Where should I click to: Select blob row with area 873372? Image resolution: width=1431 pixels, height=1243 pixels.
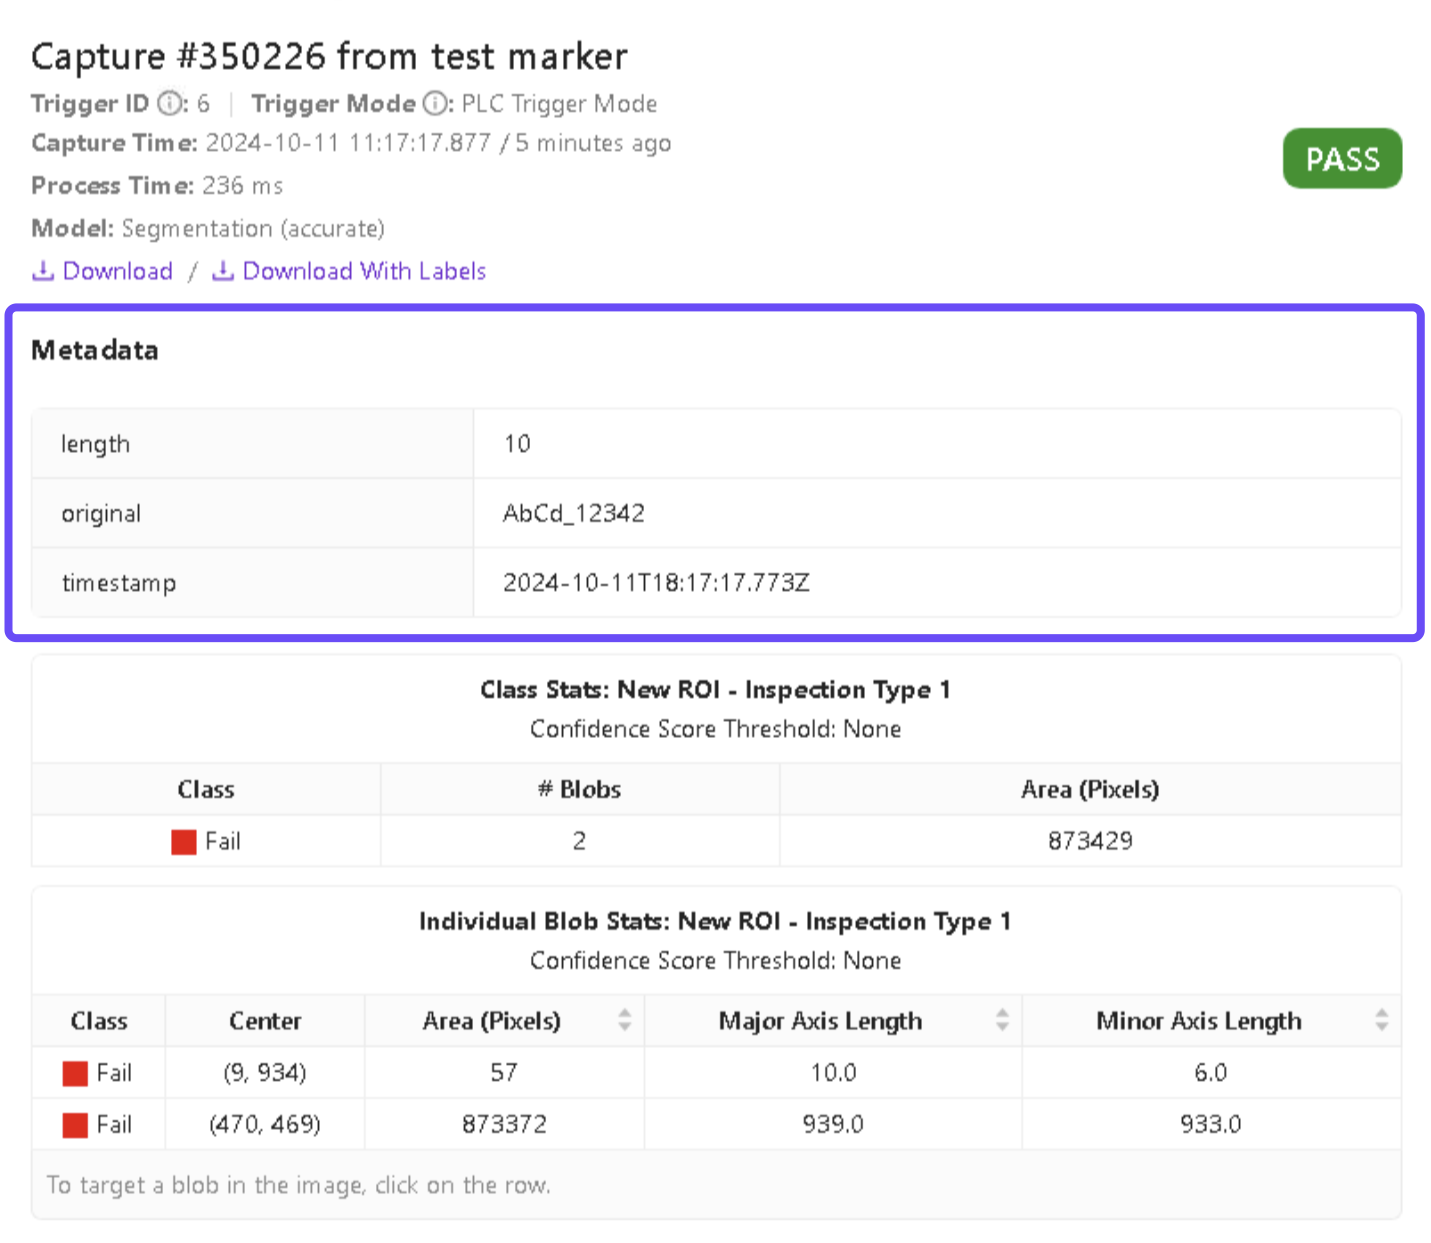click(x=504, y=1124)
